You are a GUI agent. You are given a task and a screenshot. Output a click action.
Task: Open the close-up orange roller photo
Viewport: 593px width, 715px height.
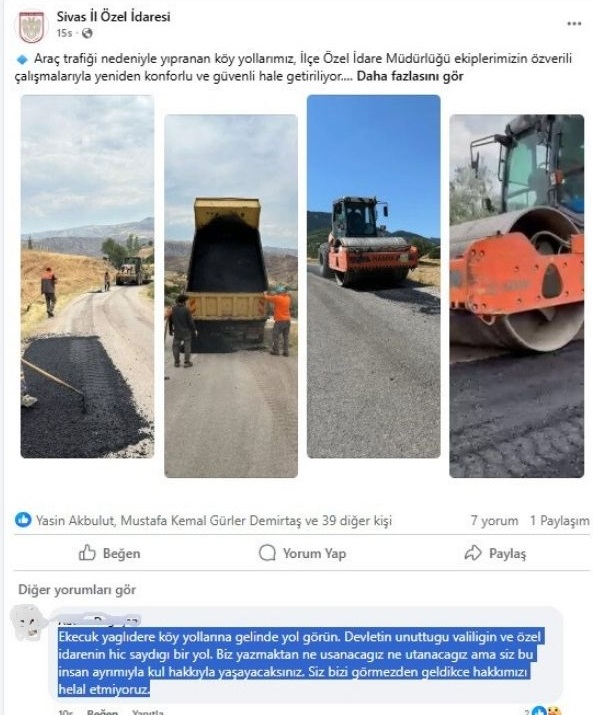click(x=517, y=296)
